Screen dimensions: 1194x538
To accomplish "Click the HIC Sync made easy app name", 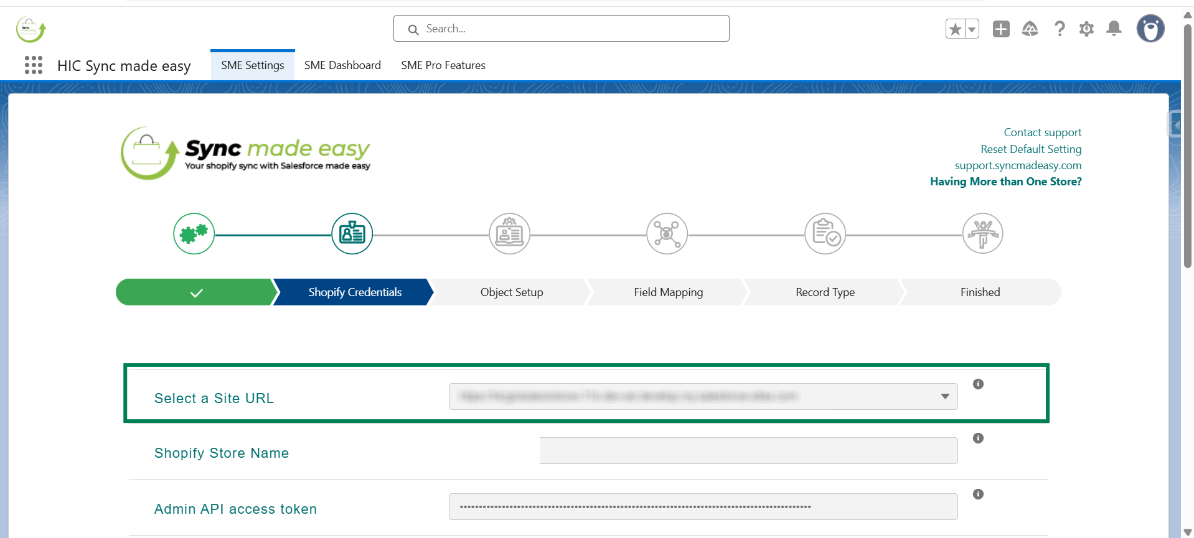I will pos(124,66).
